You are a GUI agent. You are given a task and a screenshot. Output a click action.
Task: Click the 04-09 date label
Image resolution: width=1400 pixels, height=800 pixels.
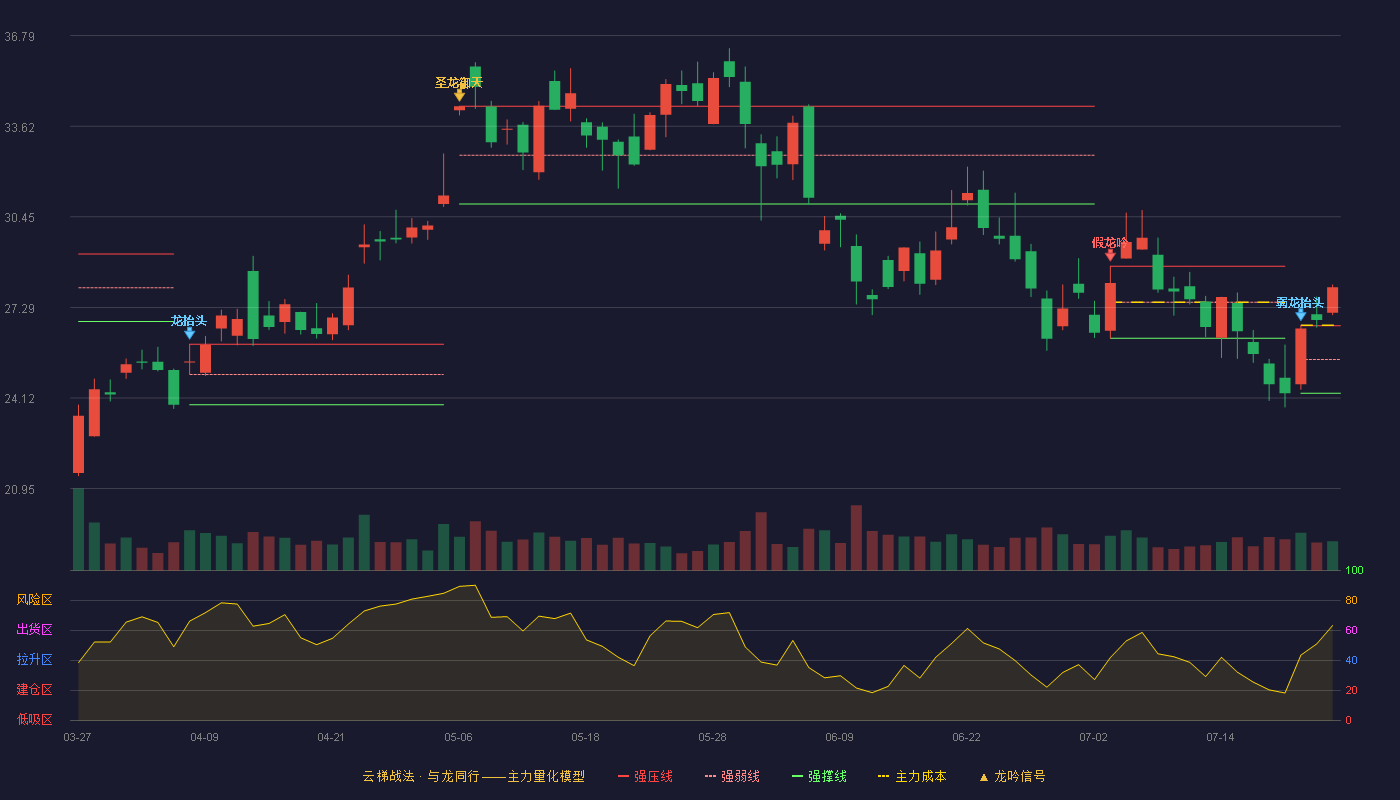click(204, 737)
